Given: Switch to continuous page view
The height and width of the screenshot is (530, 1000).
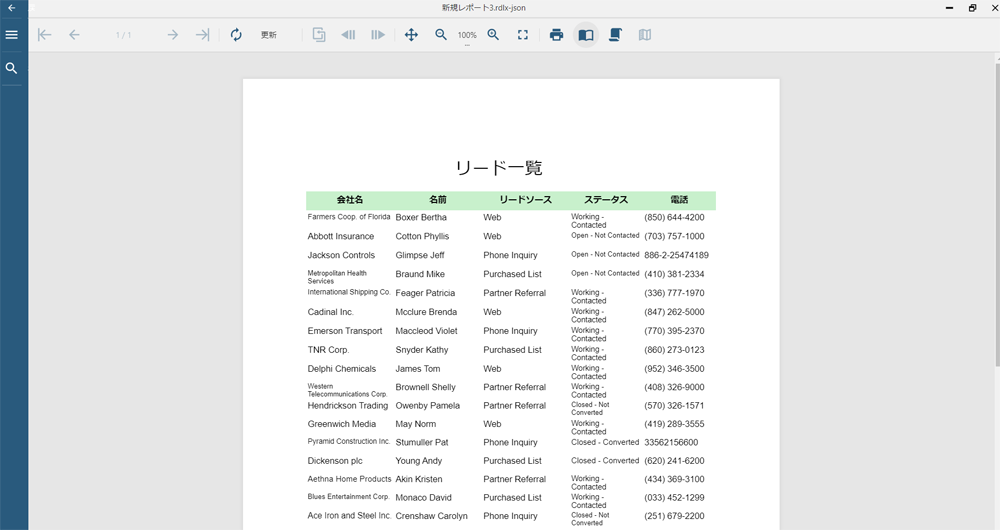Looking at the screenshot, I should [615, 34].
